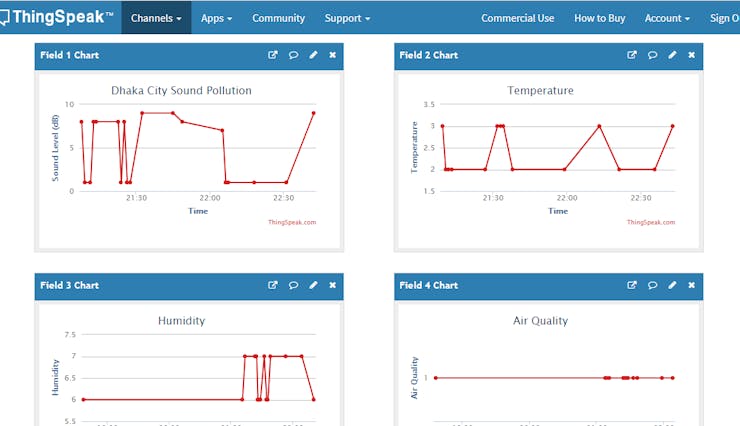Expand the Channels dropdown menu
The image size is (740, 426).
156,18
